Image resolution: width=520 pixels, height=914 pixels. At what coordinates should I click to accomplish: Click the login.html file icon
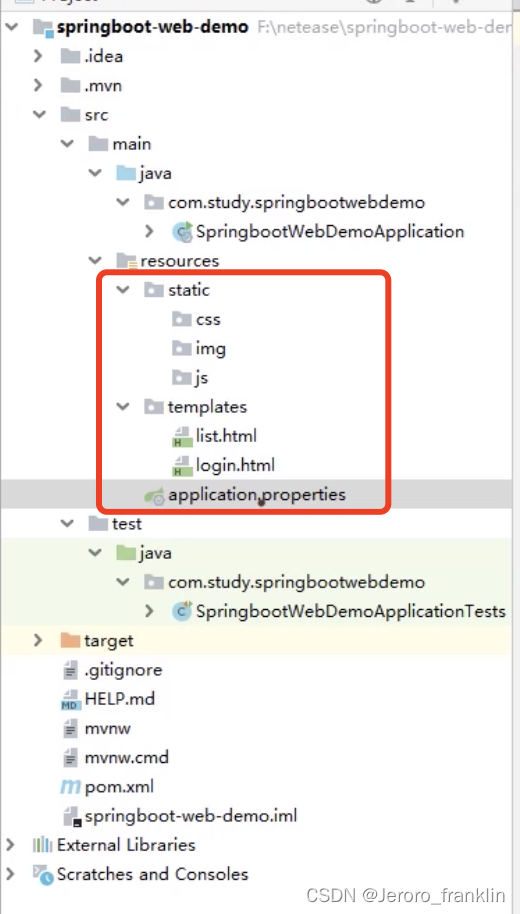(x=182, y=465)
